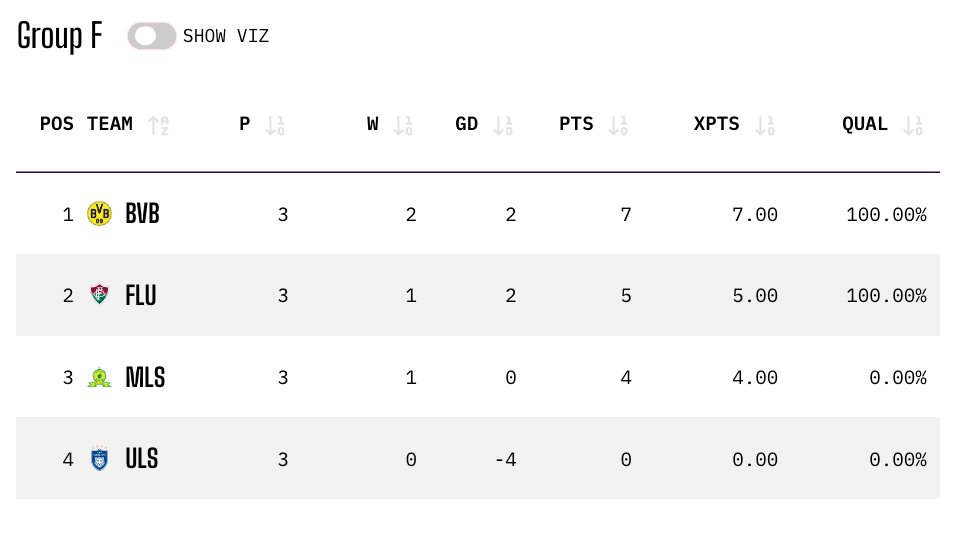Sort by expected points icon
The image size is (958, 534).
coord(764,125)
